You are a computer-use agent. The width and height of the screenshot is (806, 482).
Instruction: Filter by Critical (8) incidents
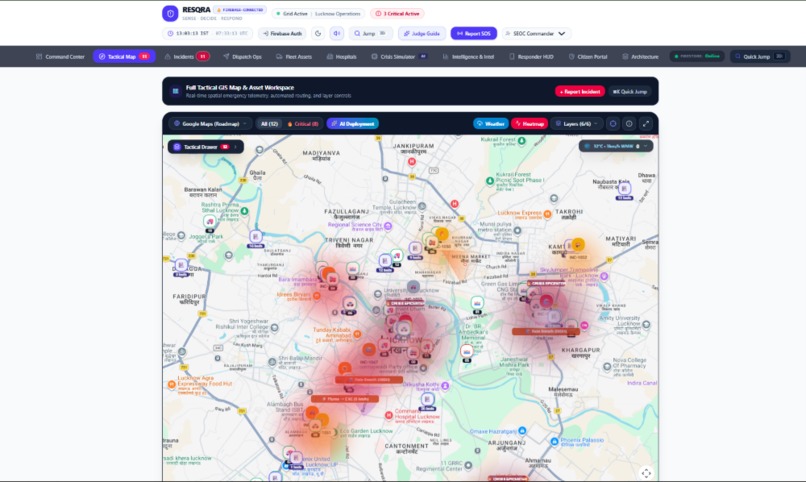tap(303, 124)
